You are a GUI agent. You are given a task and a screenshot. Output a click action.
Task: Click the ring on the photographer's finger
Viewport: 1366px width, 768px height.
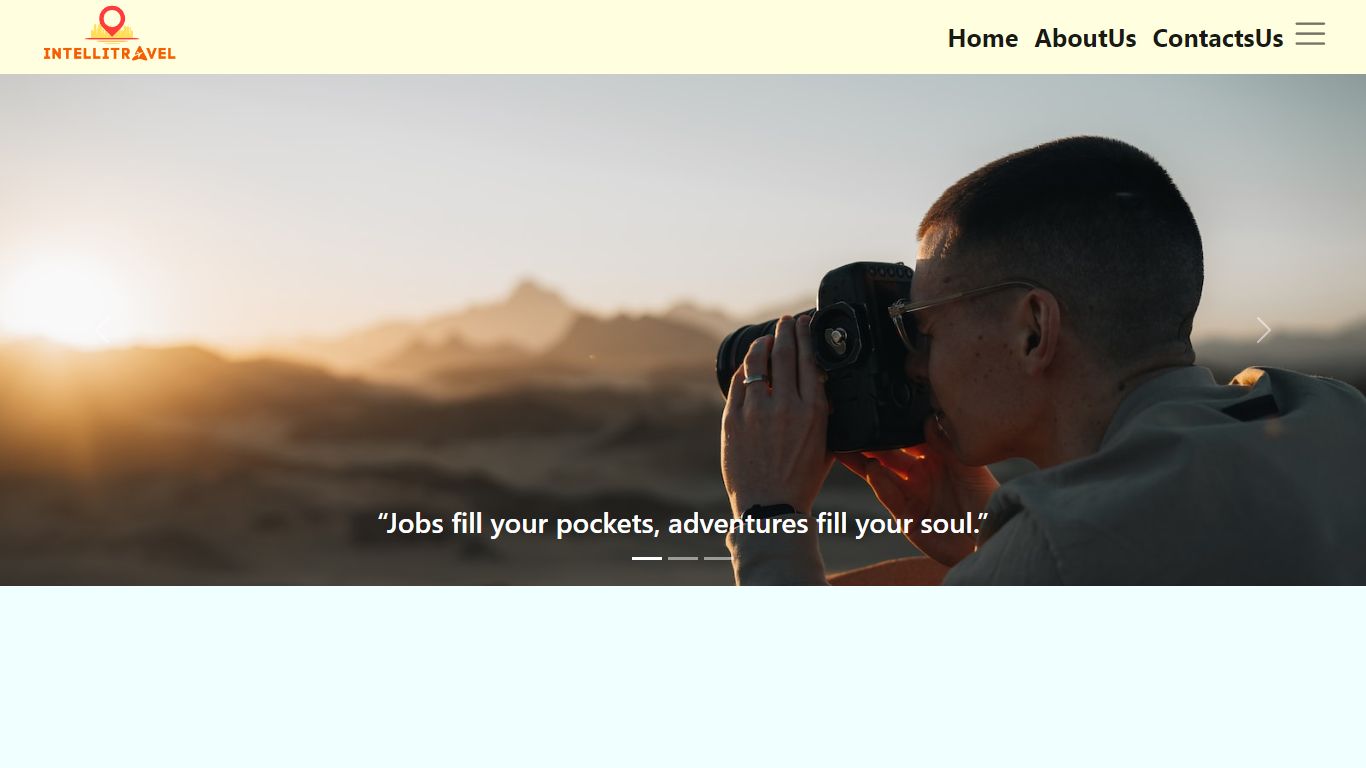pos(755,378)
